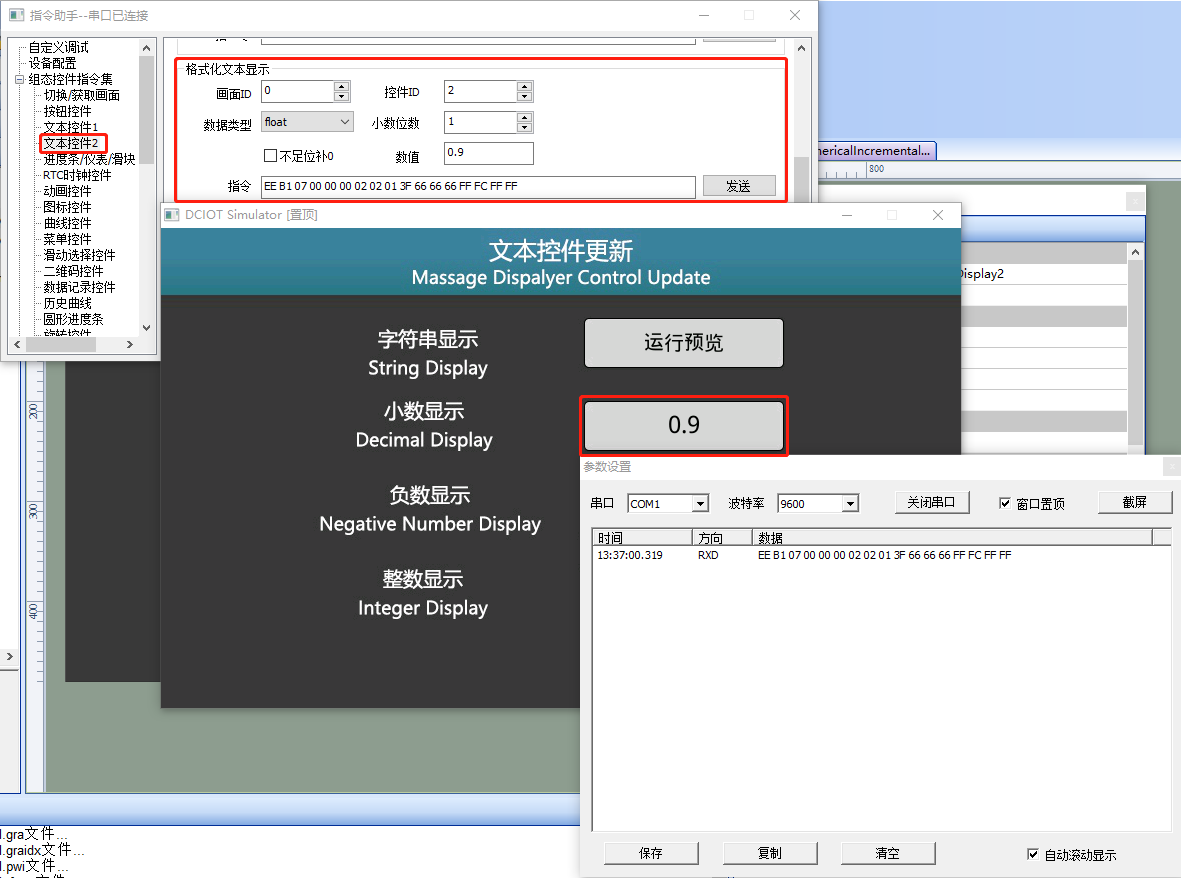Click the 复制 copy button
This screenshot has width=1181, height=878.
coord(770,853)
